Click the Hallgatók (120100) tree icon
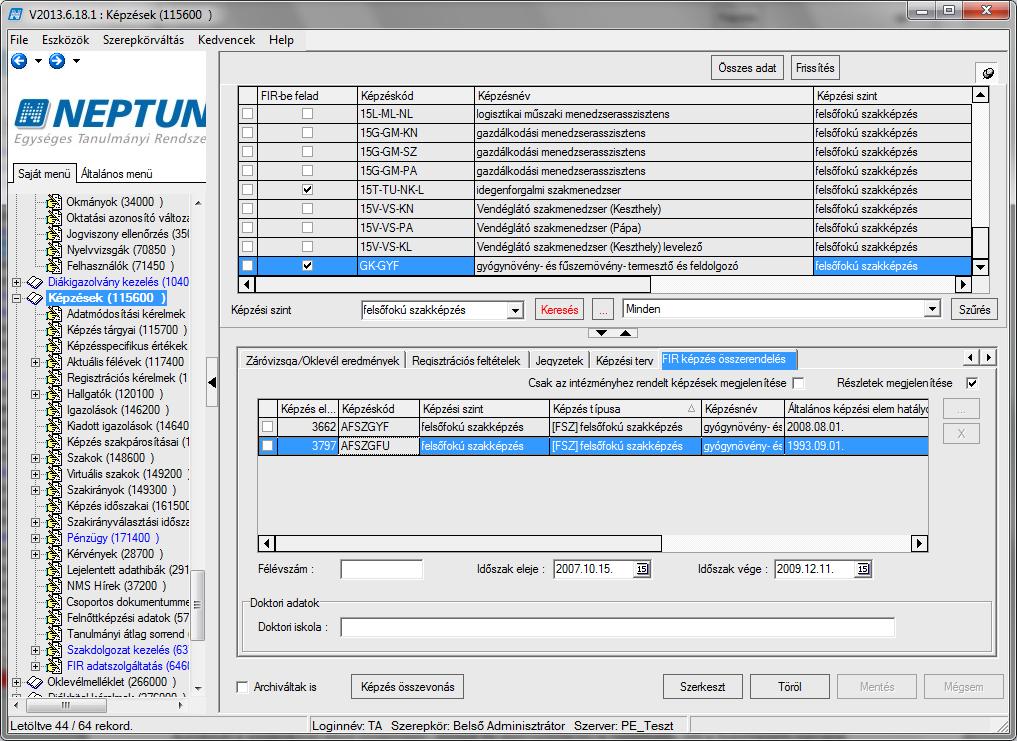Image resolution: width=1017 pixels, height=741 pixels. pyautogui.click(x=54, y=394)
